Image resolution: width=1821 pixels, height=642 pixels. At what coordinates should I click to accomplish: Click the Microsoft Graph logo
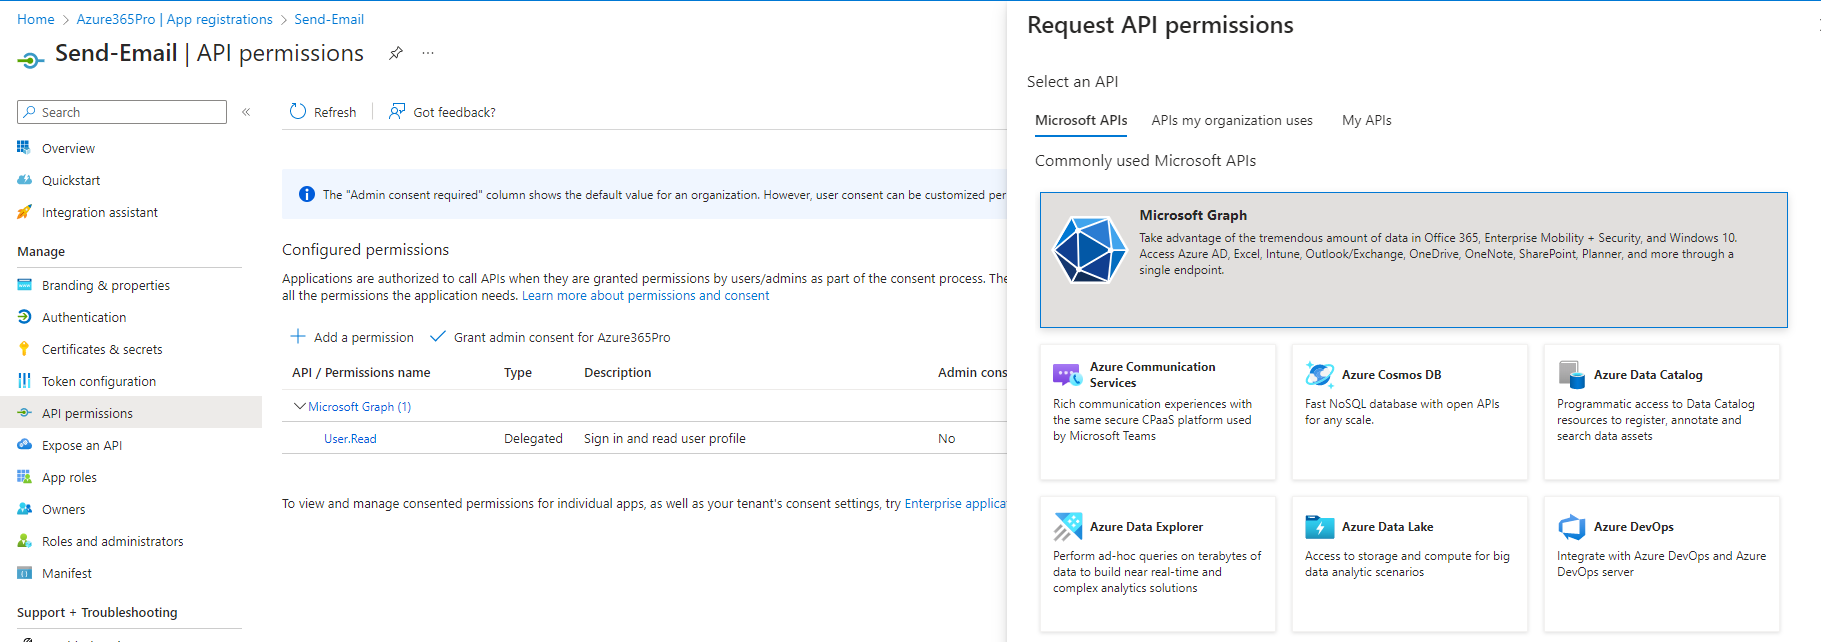click(1090, 250)
